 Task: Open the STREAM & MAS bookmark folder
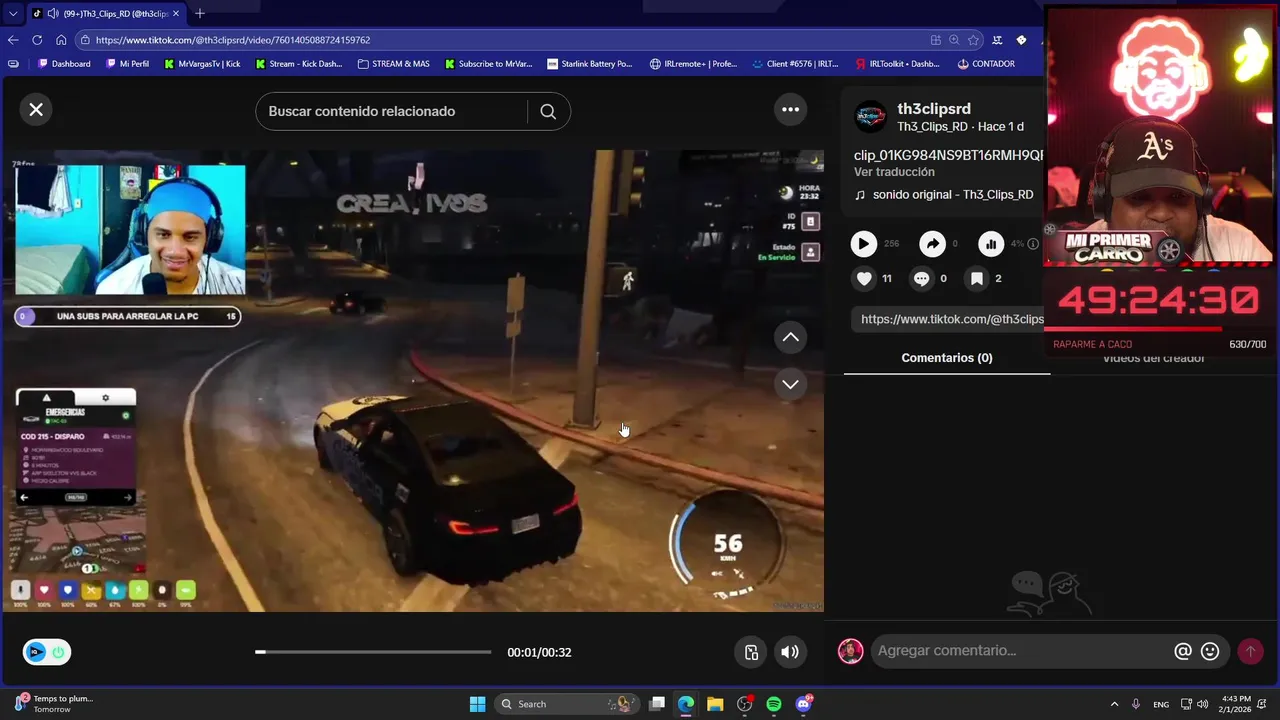[394, 64]
